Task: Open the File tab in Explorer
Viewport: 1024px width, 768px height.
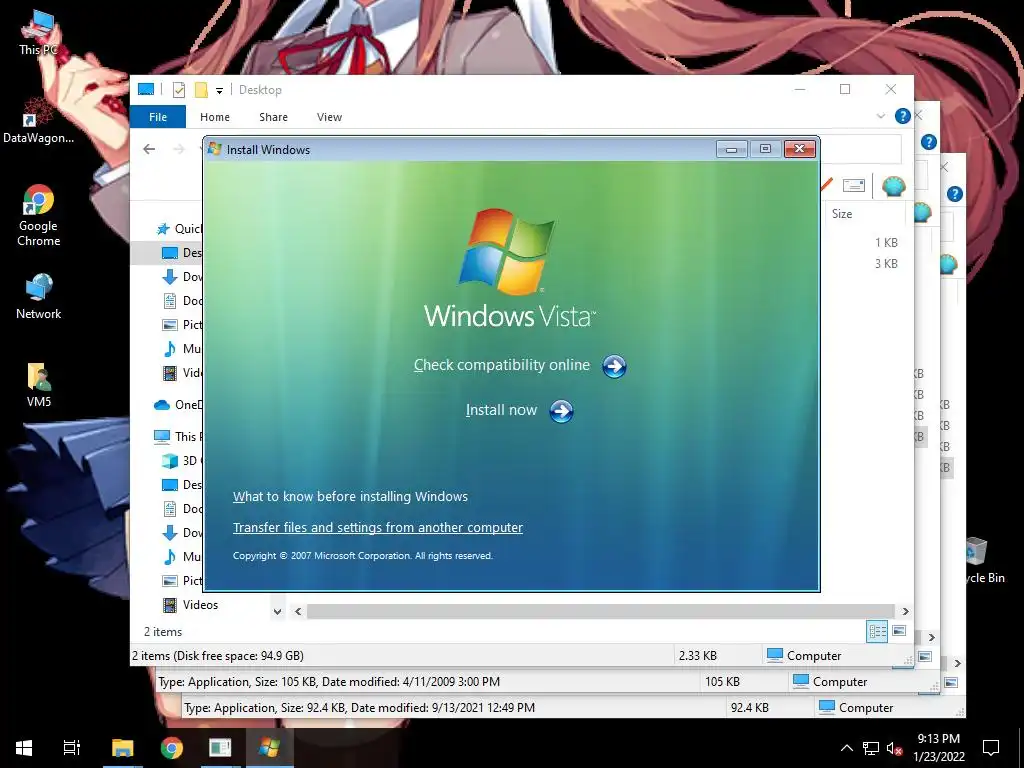Action: tap(158, 117)
